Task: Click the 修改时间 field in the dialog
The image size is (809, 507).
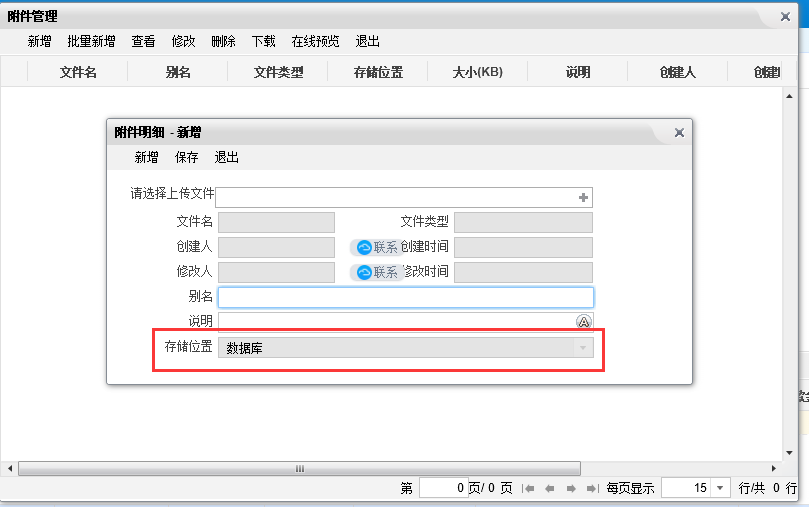Action: click(x=523, y=272)
